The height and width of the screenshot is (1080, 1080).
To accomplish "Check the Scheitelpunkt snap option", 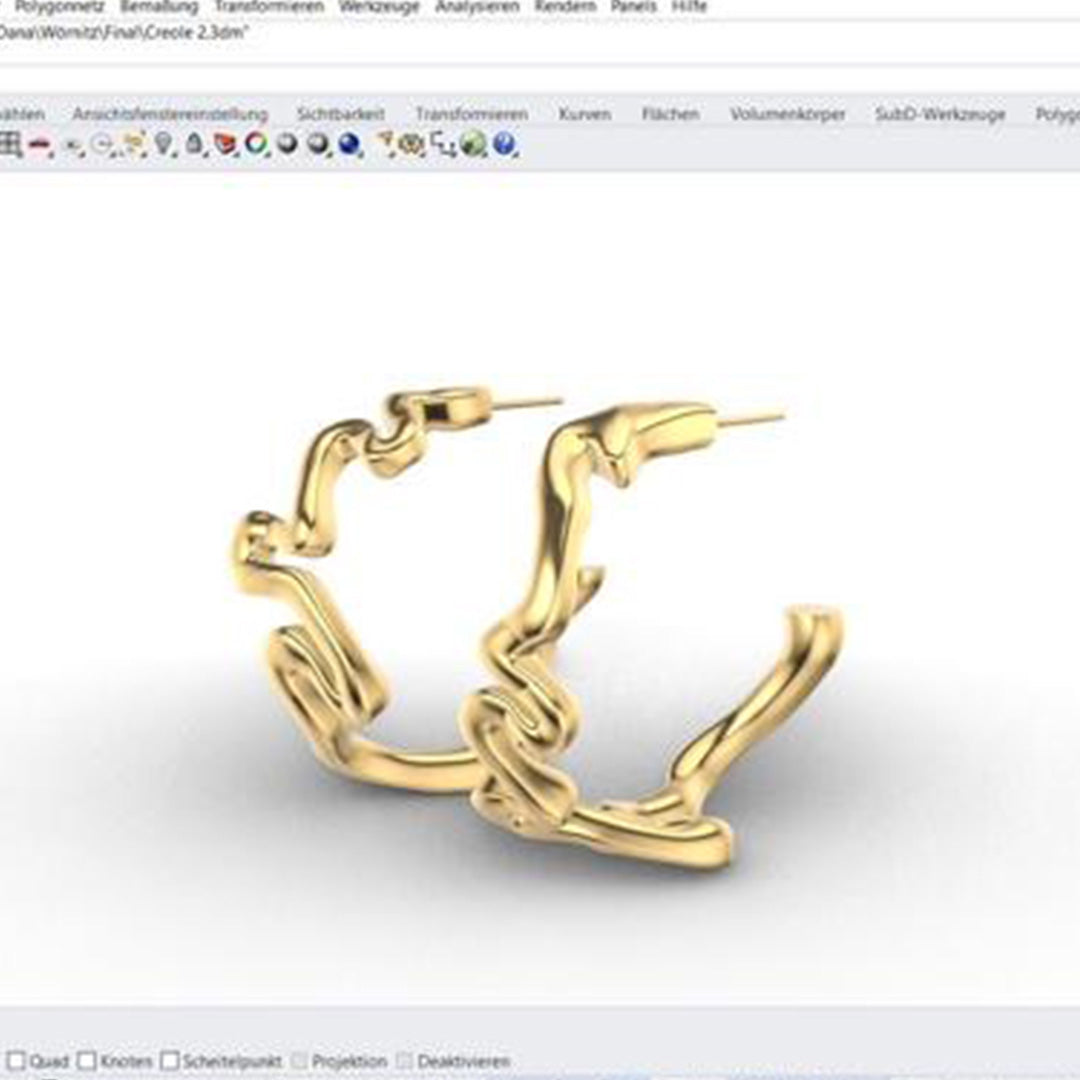I will coord(170,1061).
